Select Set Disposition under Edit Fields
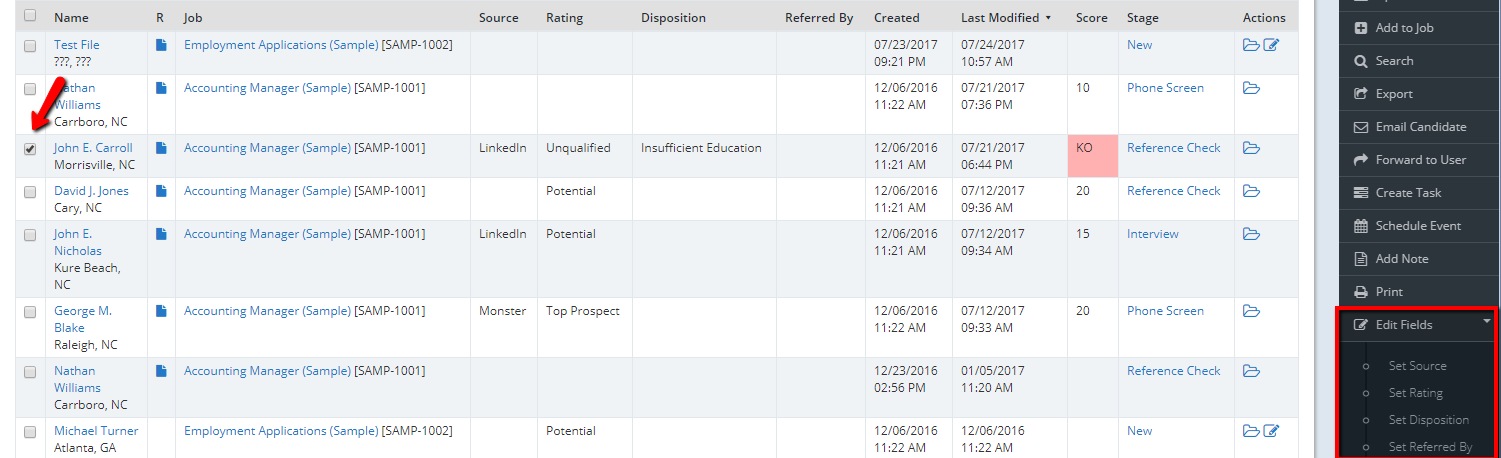Viewport: 1501px width, 458px height. pos(1428,420)
